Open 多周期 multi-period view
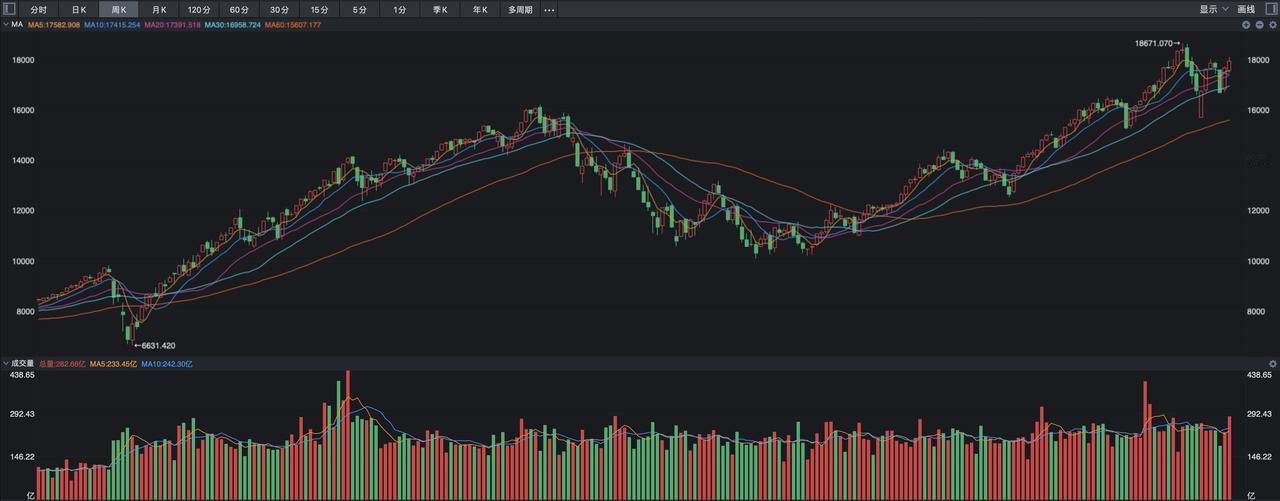The height and width of the screenshot is (501, 1280). click(x=520, y=9)
